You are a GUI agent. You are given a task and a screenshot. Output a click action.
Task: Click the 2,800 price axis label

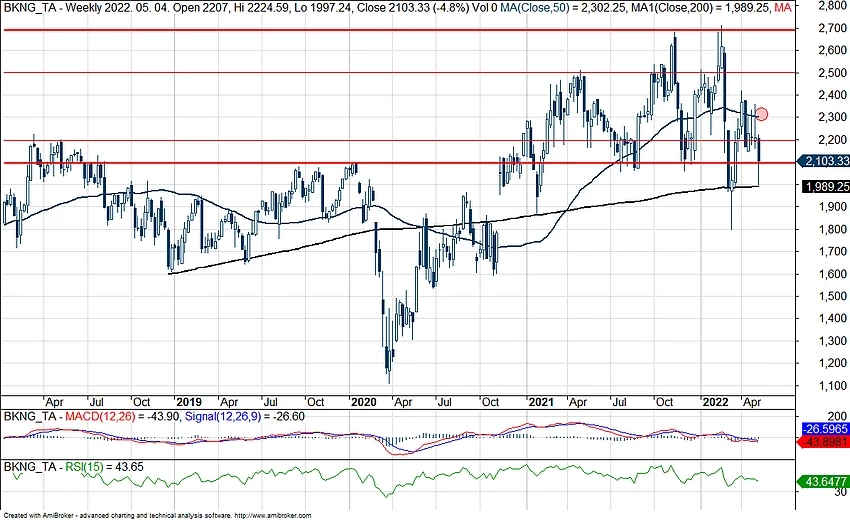click(x=832, y=6)
